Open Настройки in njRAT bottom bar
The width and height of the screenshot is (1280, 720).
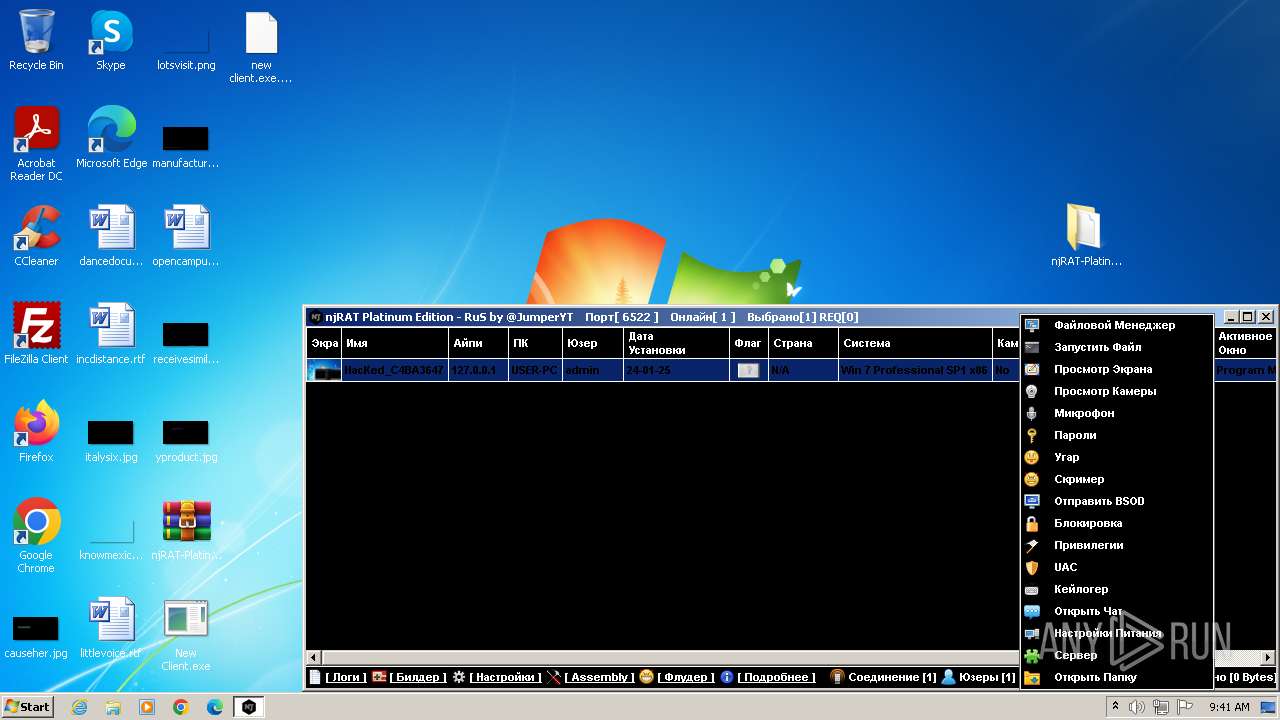[496, 677]
